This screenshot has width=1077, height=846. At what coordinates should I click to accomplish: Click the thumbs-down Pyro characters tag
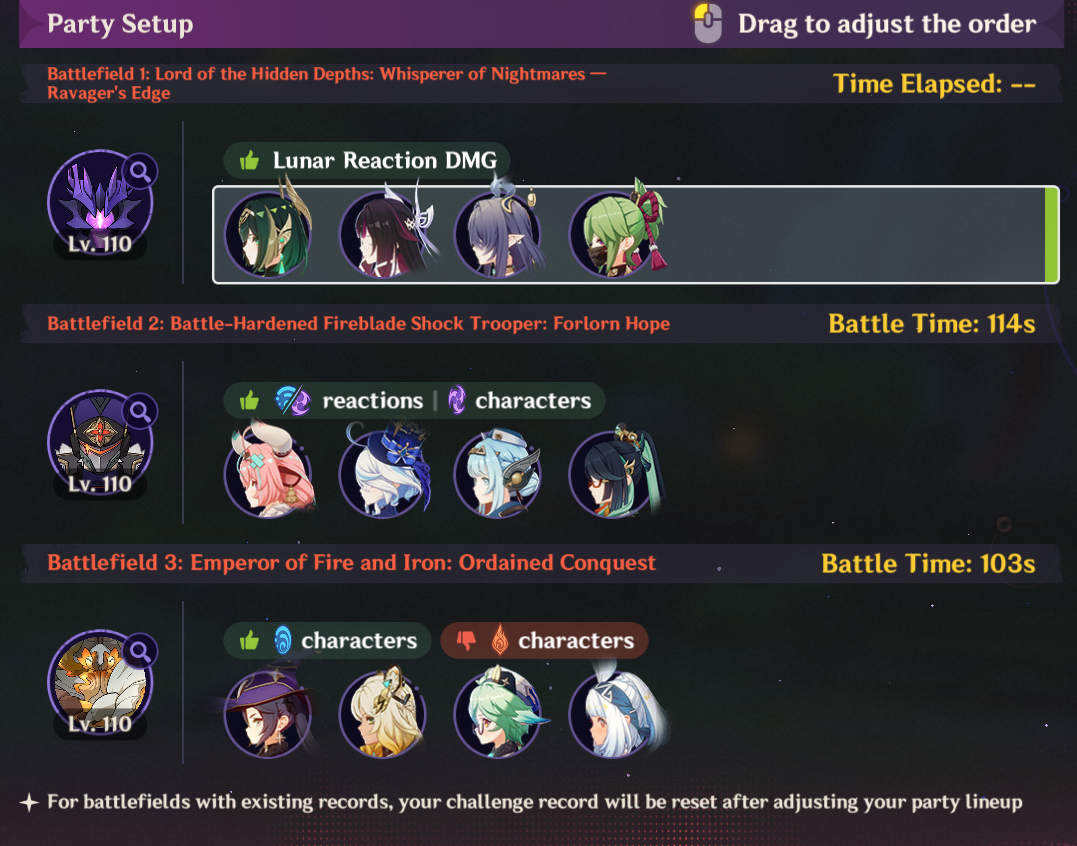[x=544, y=641]
